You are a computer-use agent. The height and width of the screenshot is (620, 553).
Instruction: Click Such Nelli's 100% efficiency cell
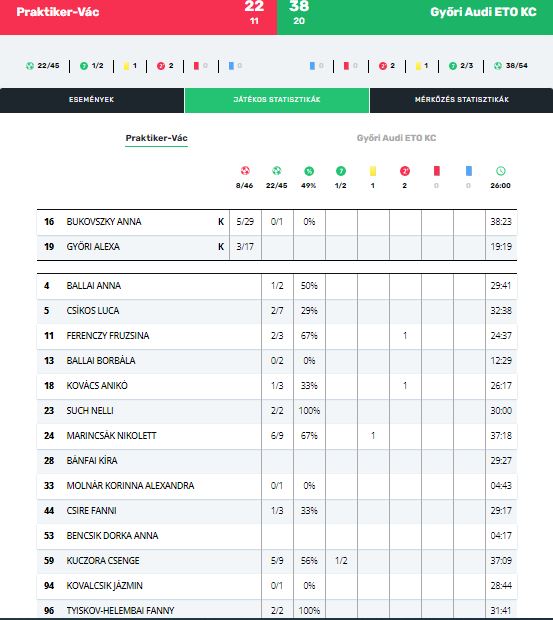(309, 410)
